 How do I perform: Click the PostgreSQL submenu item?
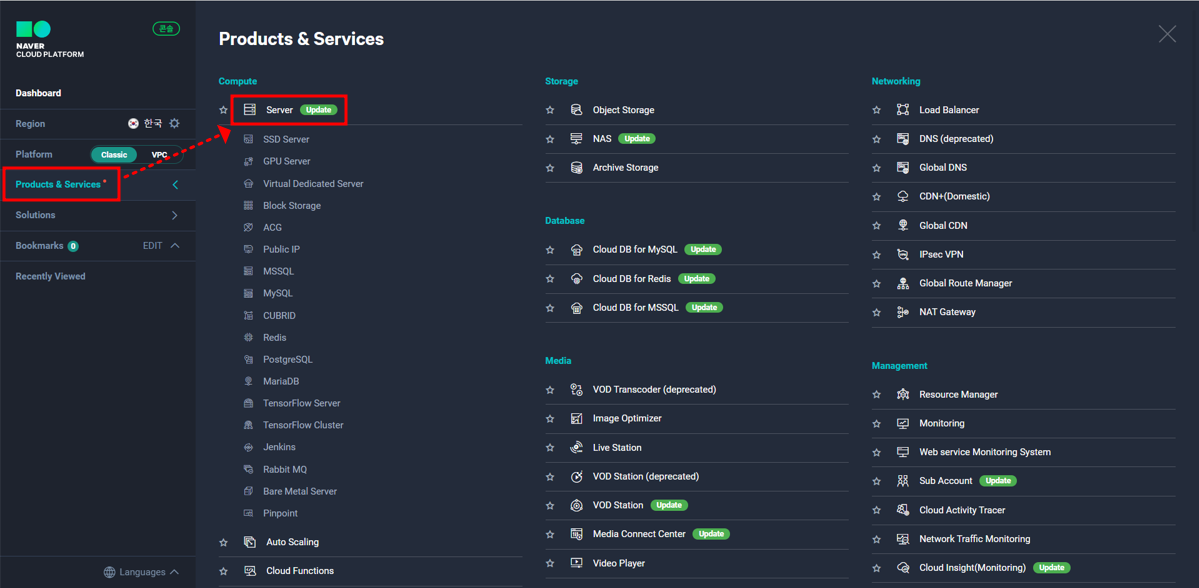pos(288,359)
